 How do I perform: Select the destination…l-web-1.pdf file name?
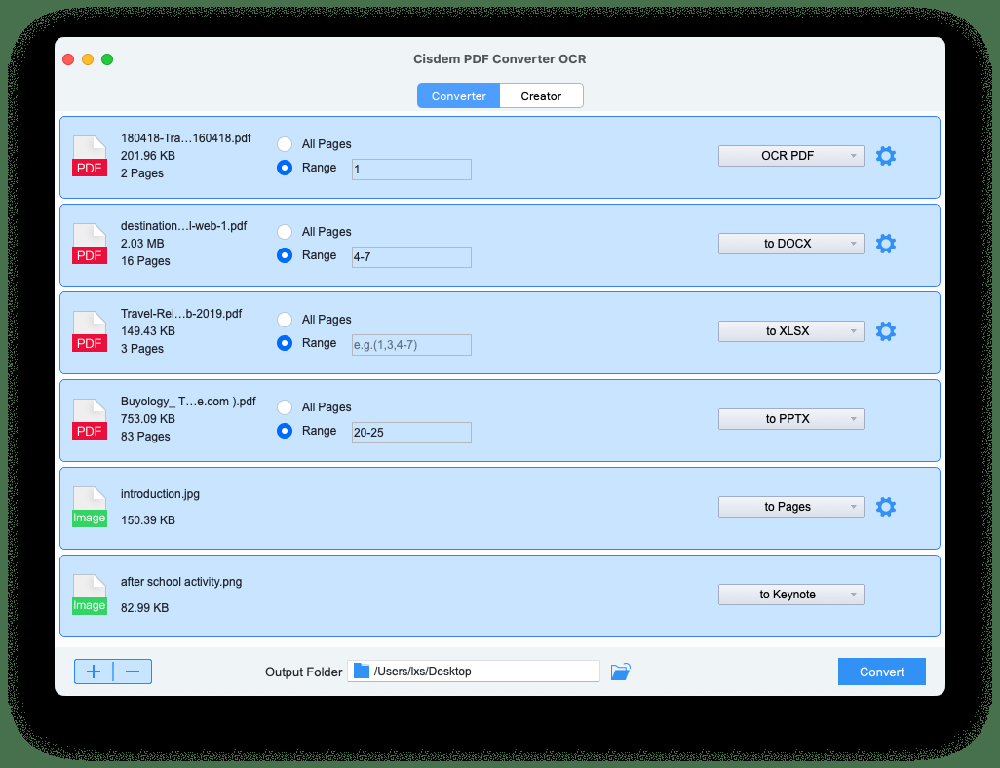pyautogui.click(x=184, y=226)
